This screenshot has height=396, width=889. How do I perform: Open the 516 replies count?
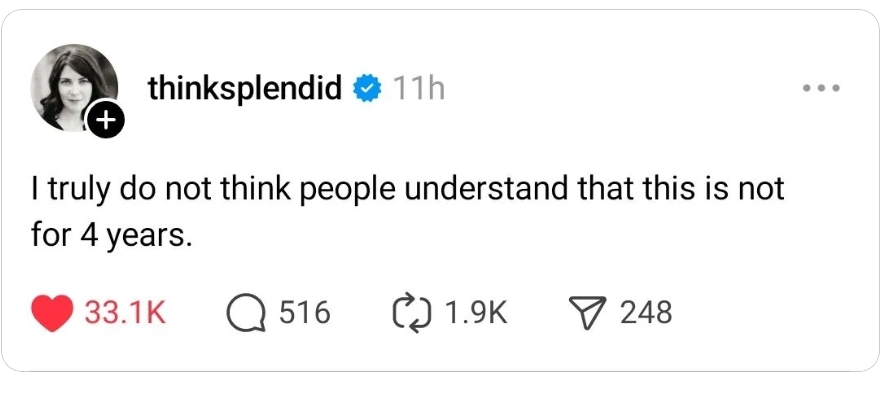[x=304, y=313]
